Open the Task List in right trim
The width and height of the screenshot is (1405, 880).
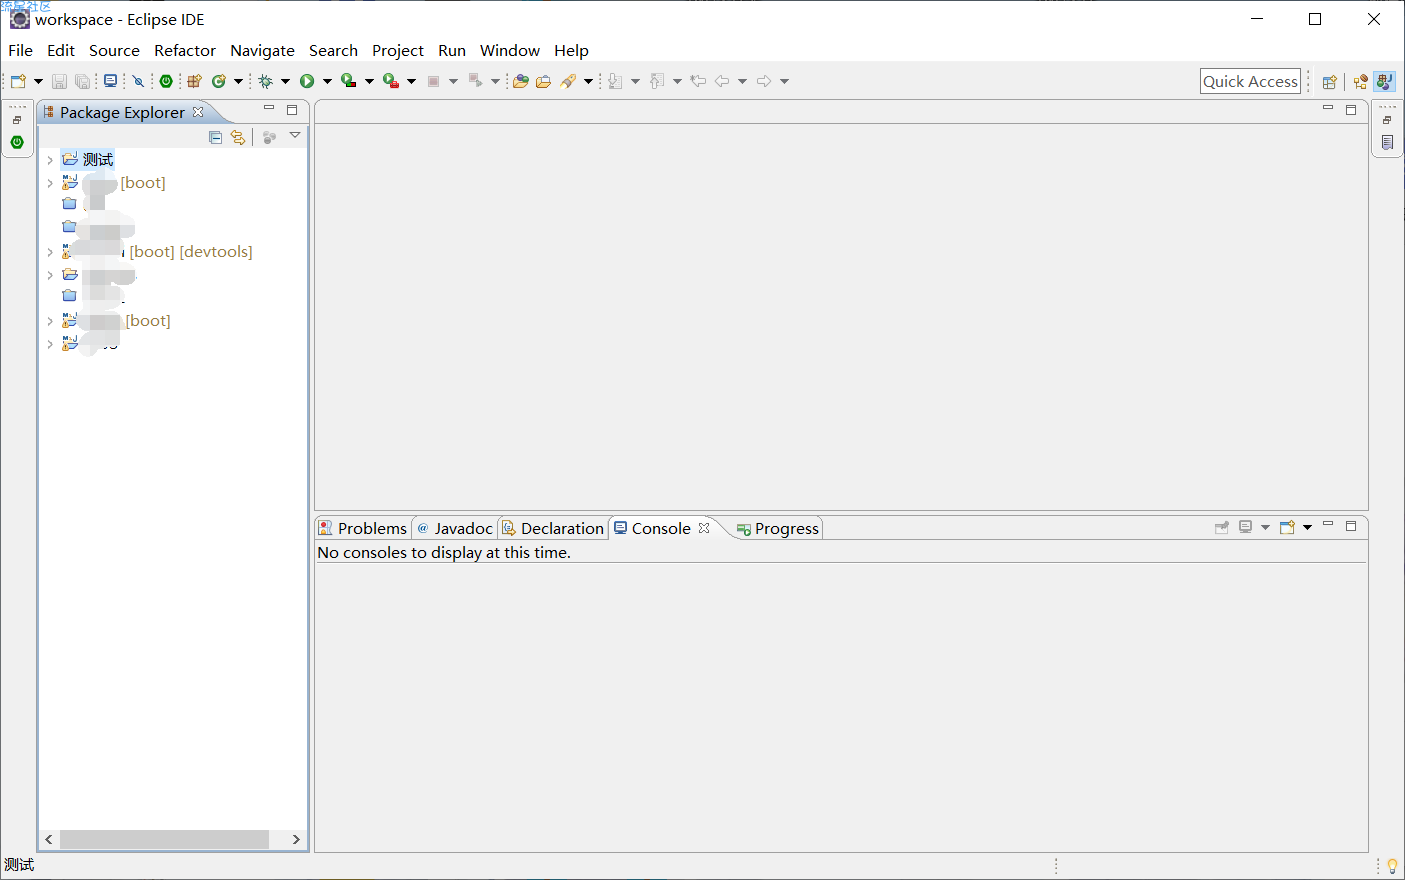click(x=1387, y=142)
